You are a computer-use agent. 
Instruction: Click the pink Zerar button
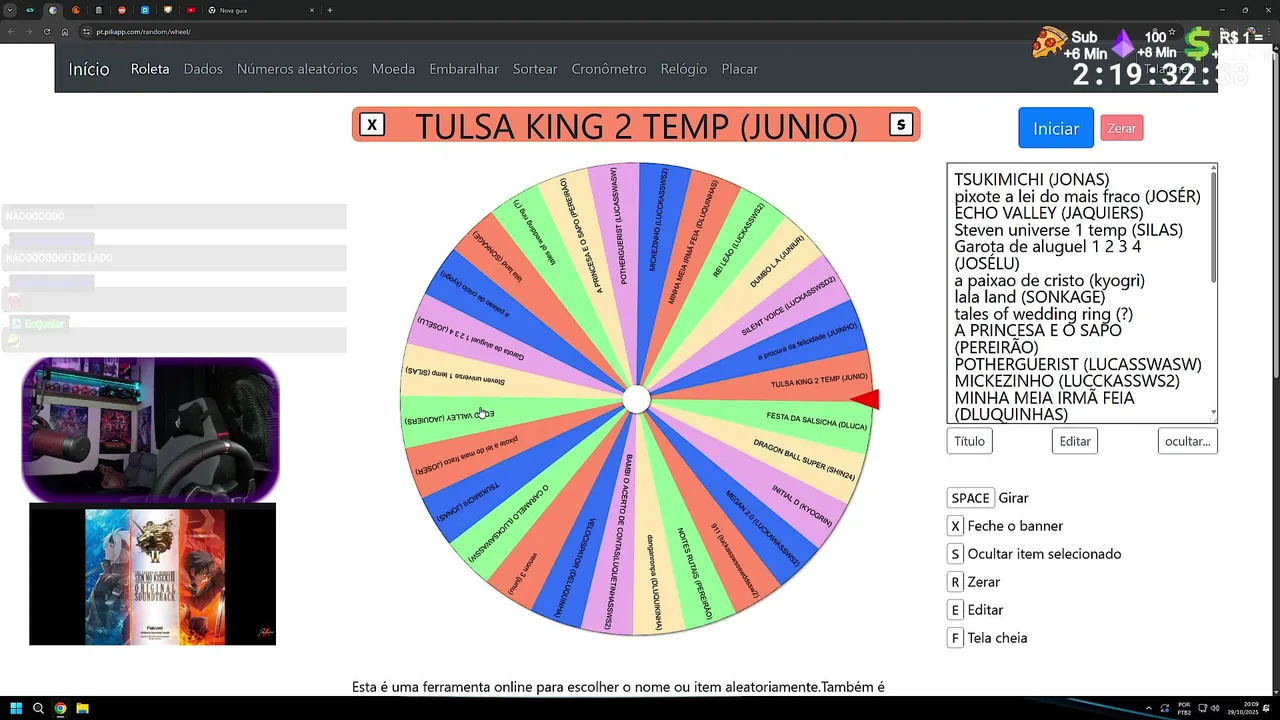point(1122,128)
